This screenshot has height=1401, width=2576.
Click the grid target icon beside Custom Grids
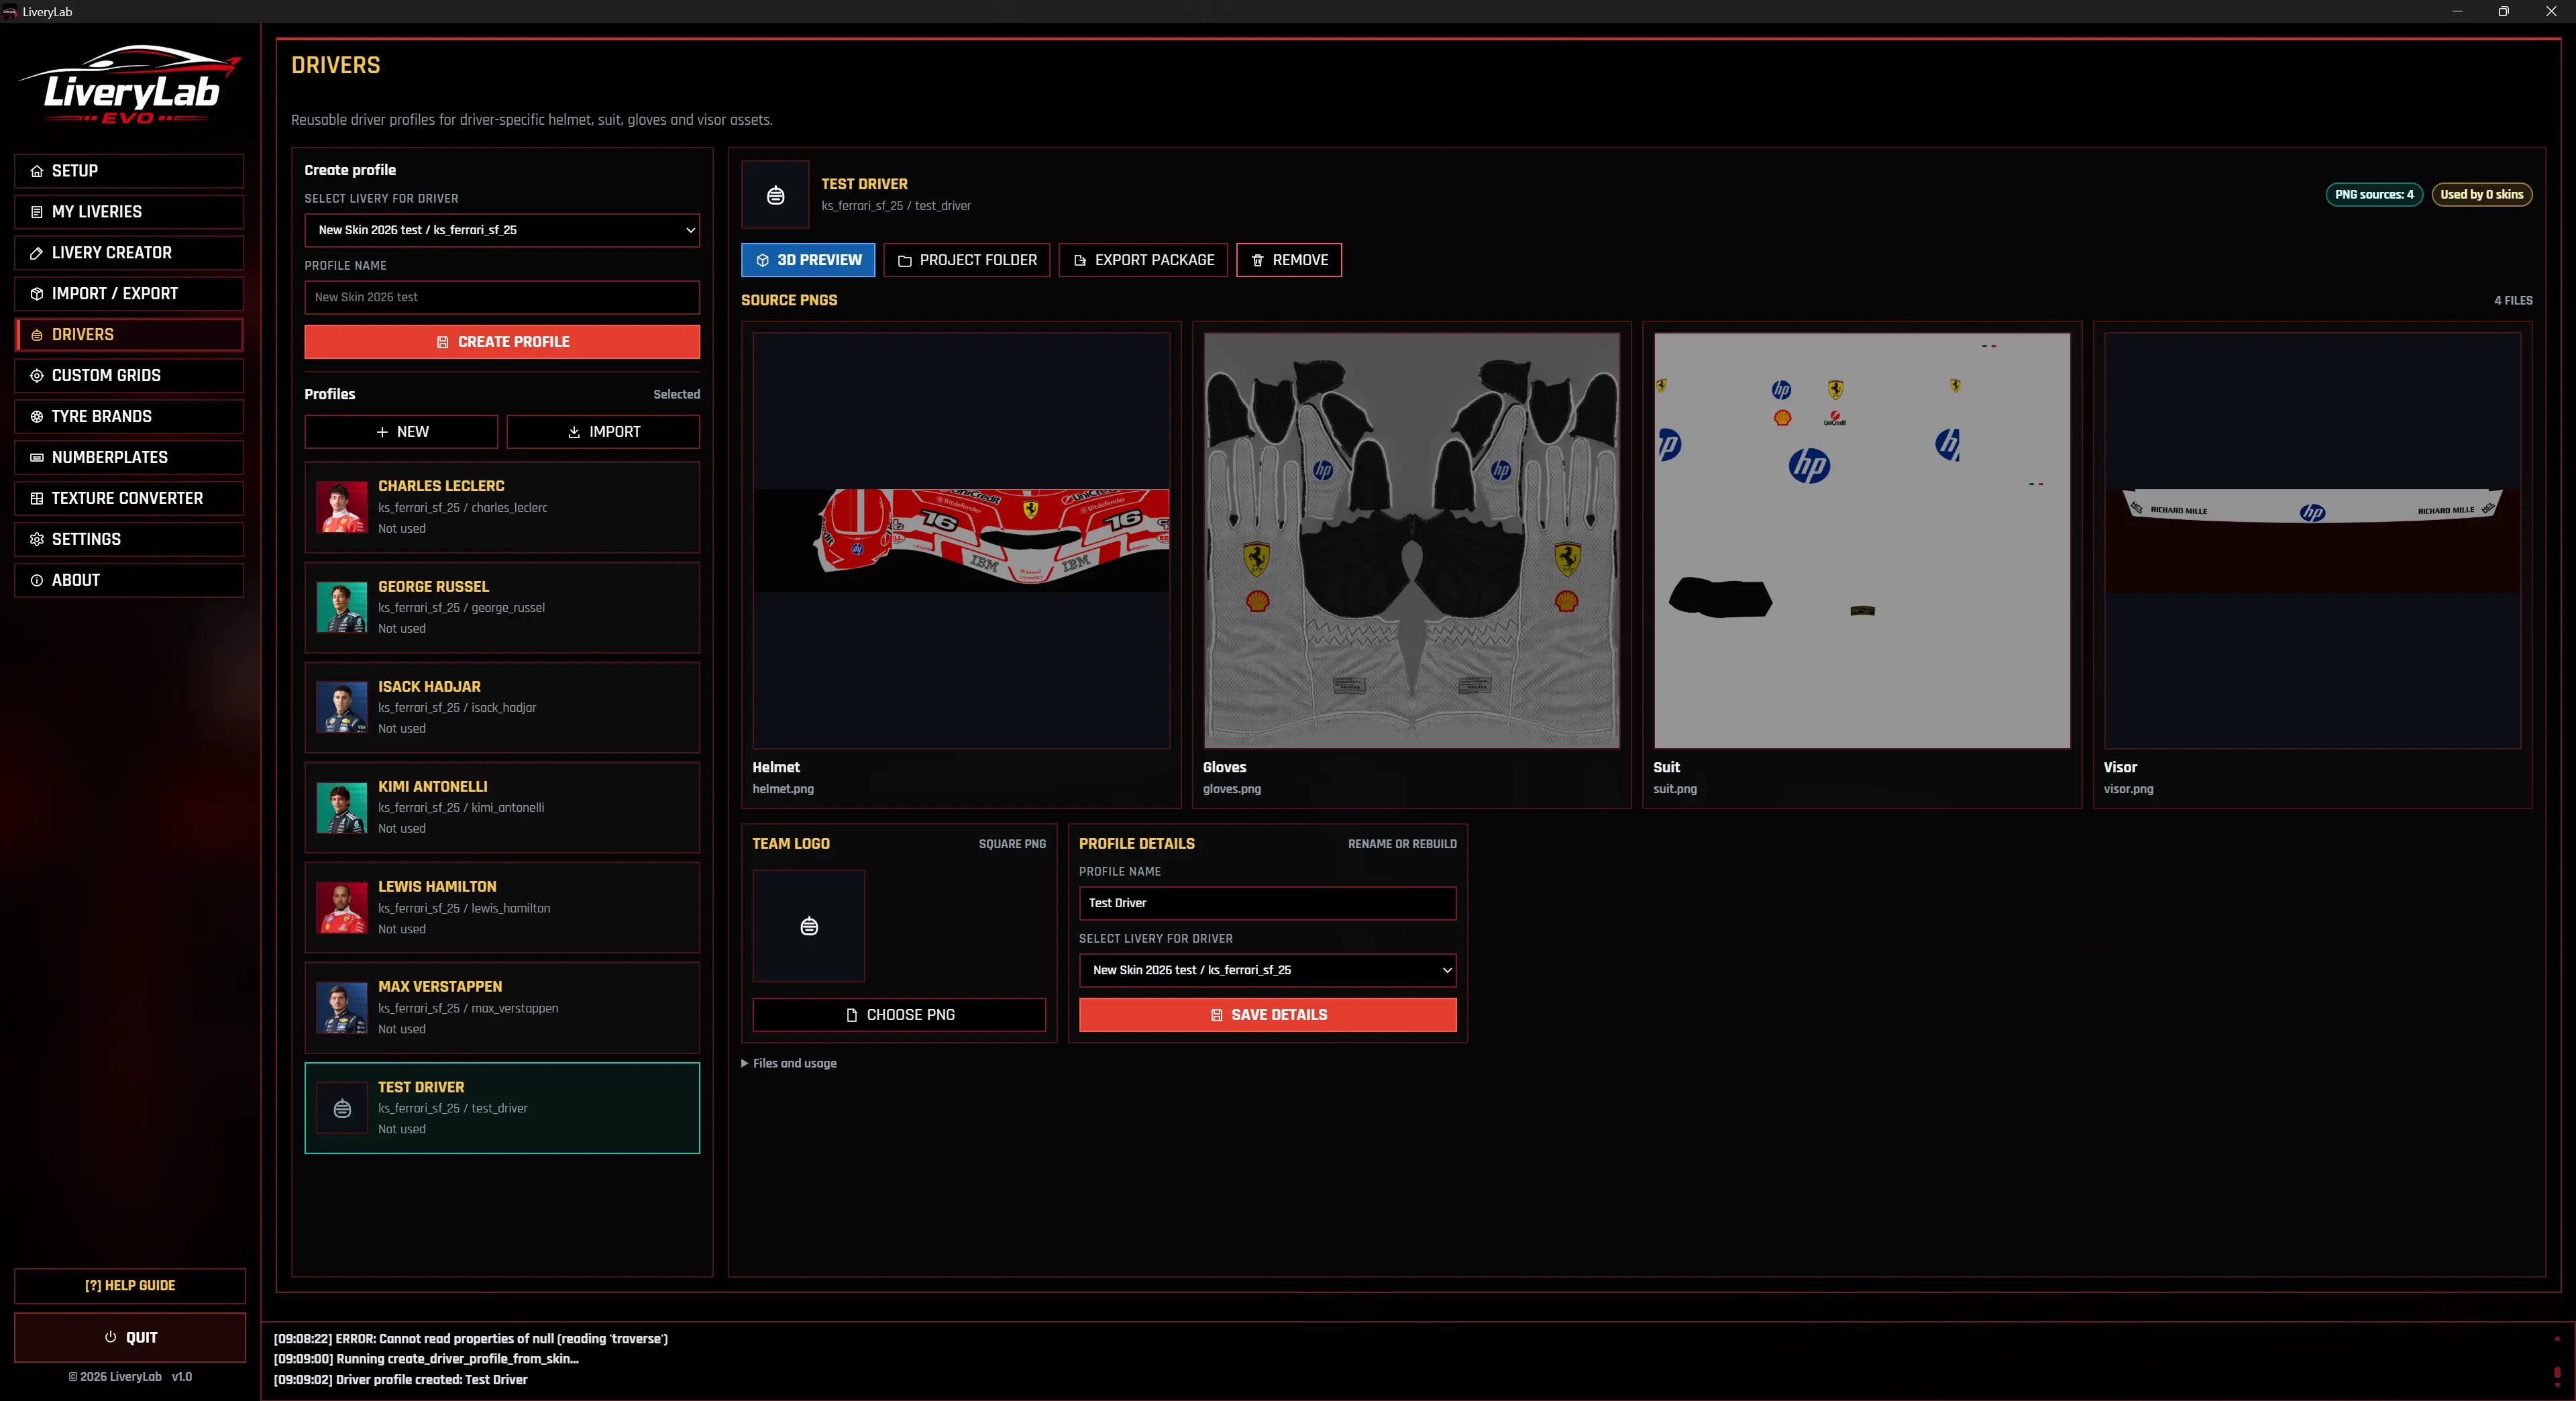click(37, 376)
